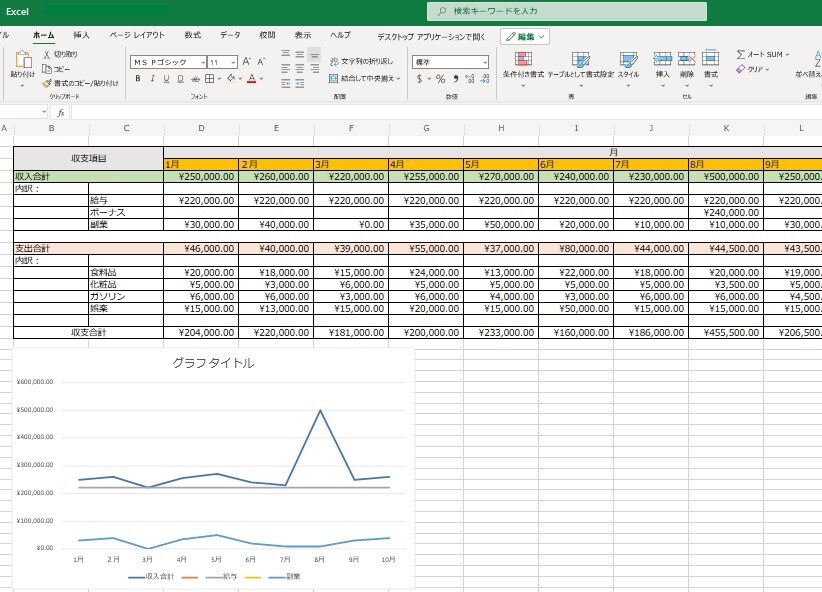Align cell content to top
This screenshot has width=822, height=592.
tap(286, 53)
